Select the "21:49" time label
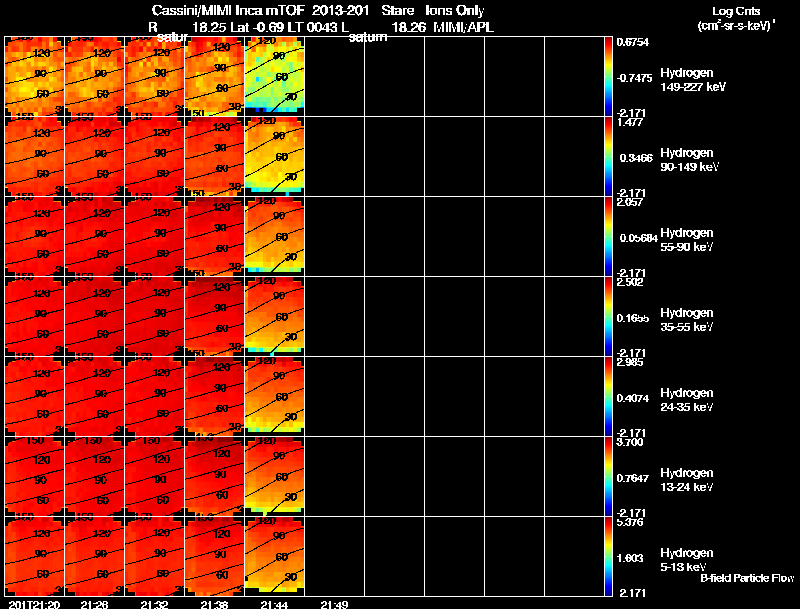 (334, 604)
